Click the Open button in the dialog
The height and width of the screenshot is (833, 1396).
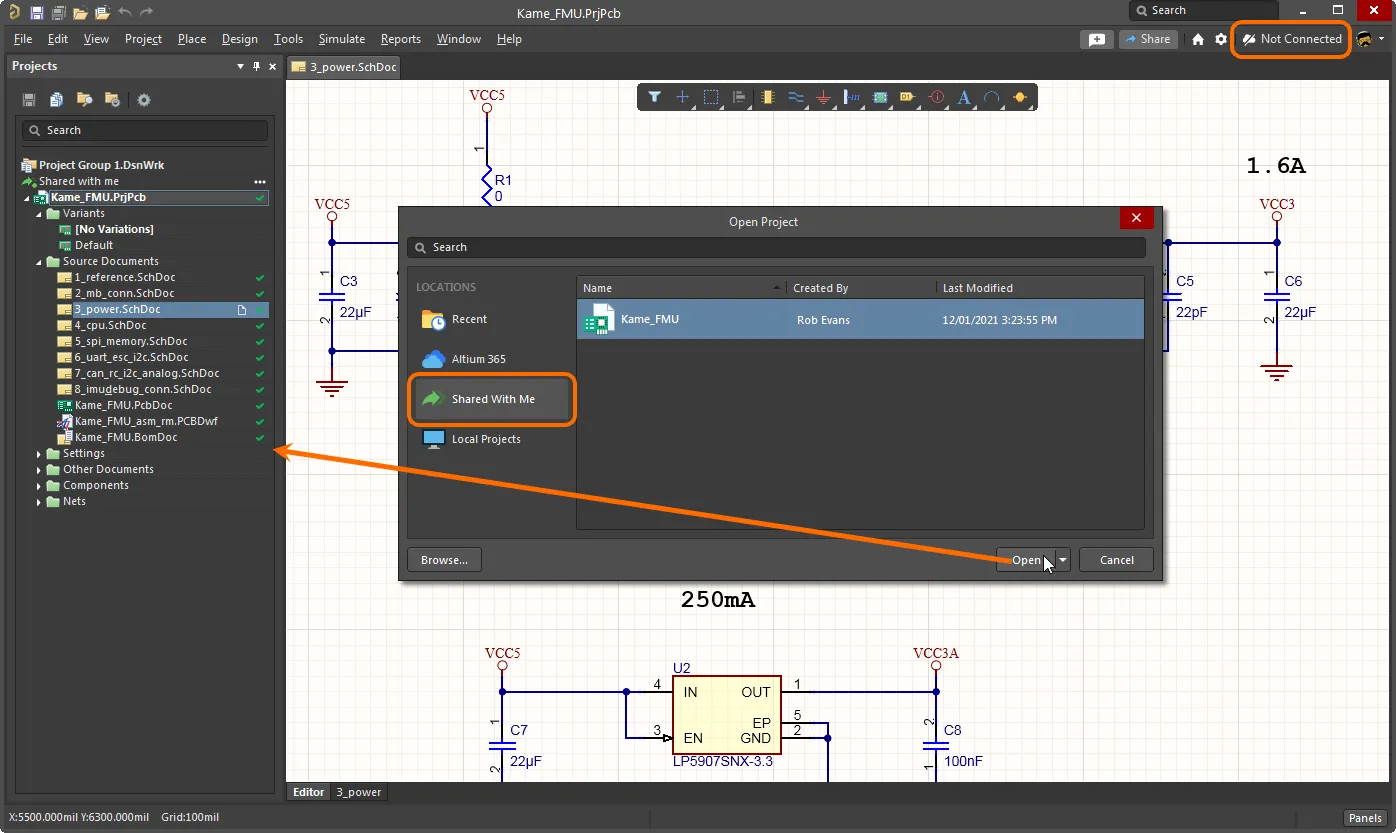coord(1026,560)
